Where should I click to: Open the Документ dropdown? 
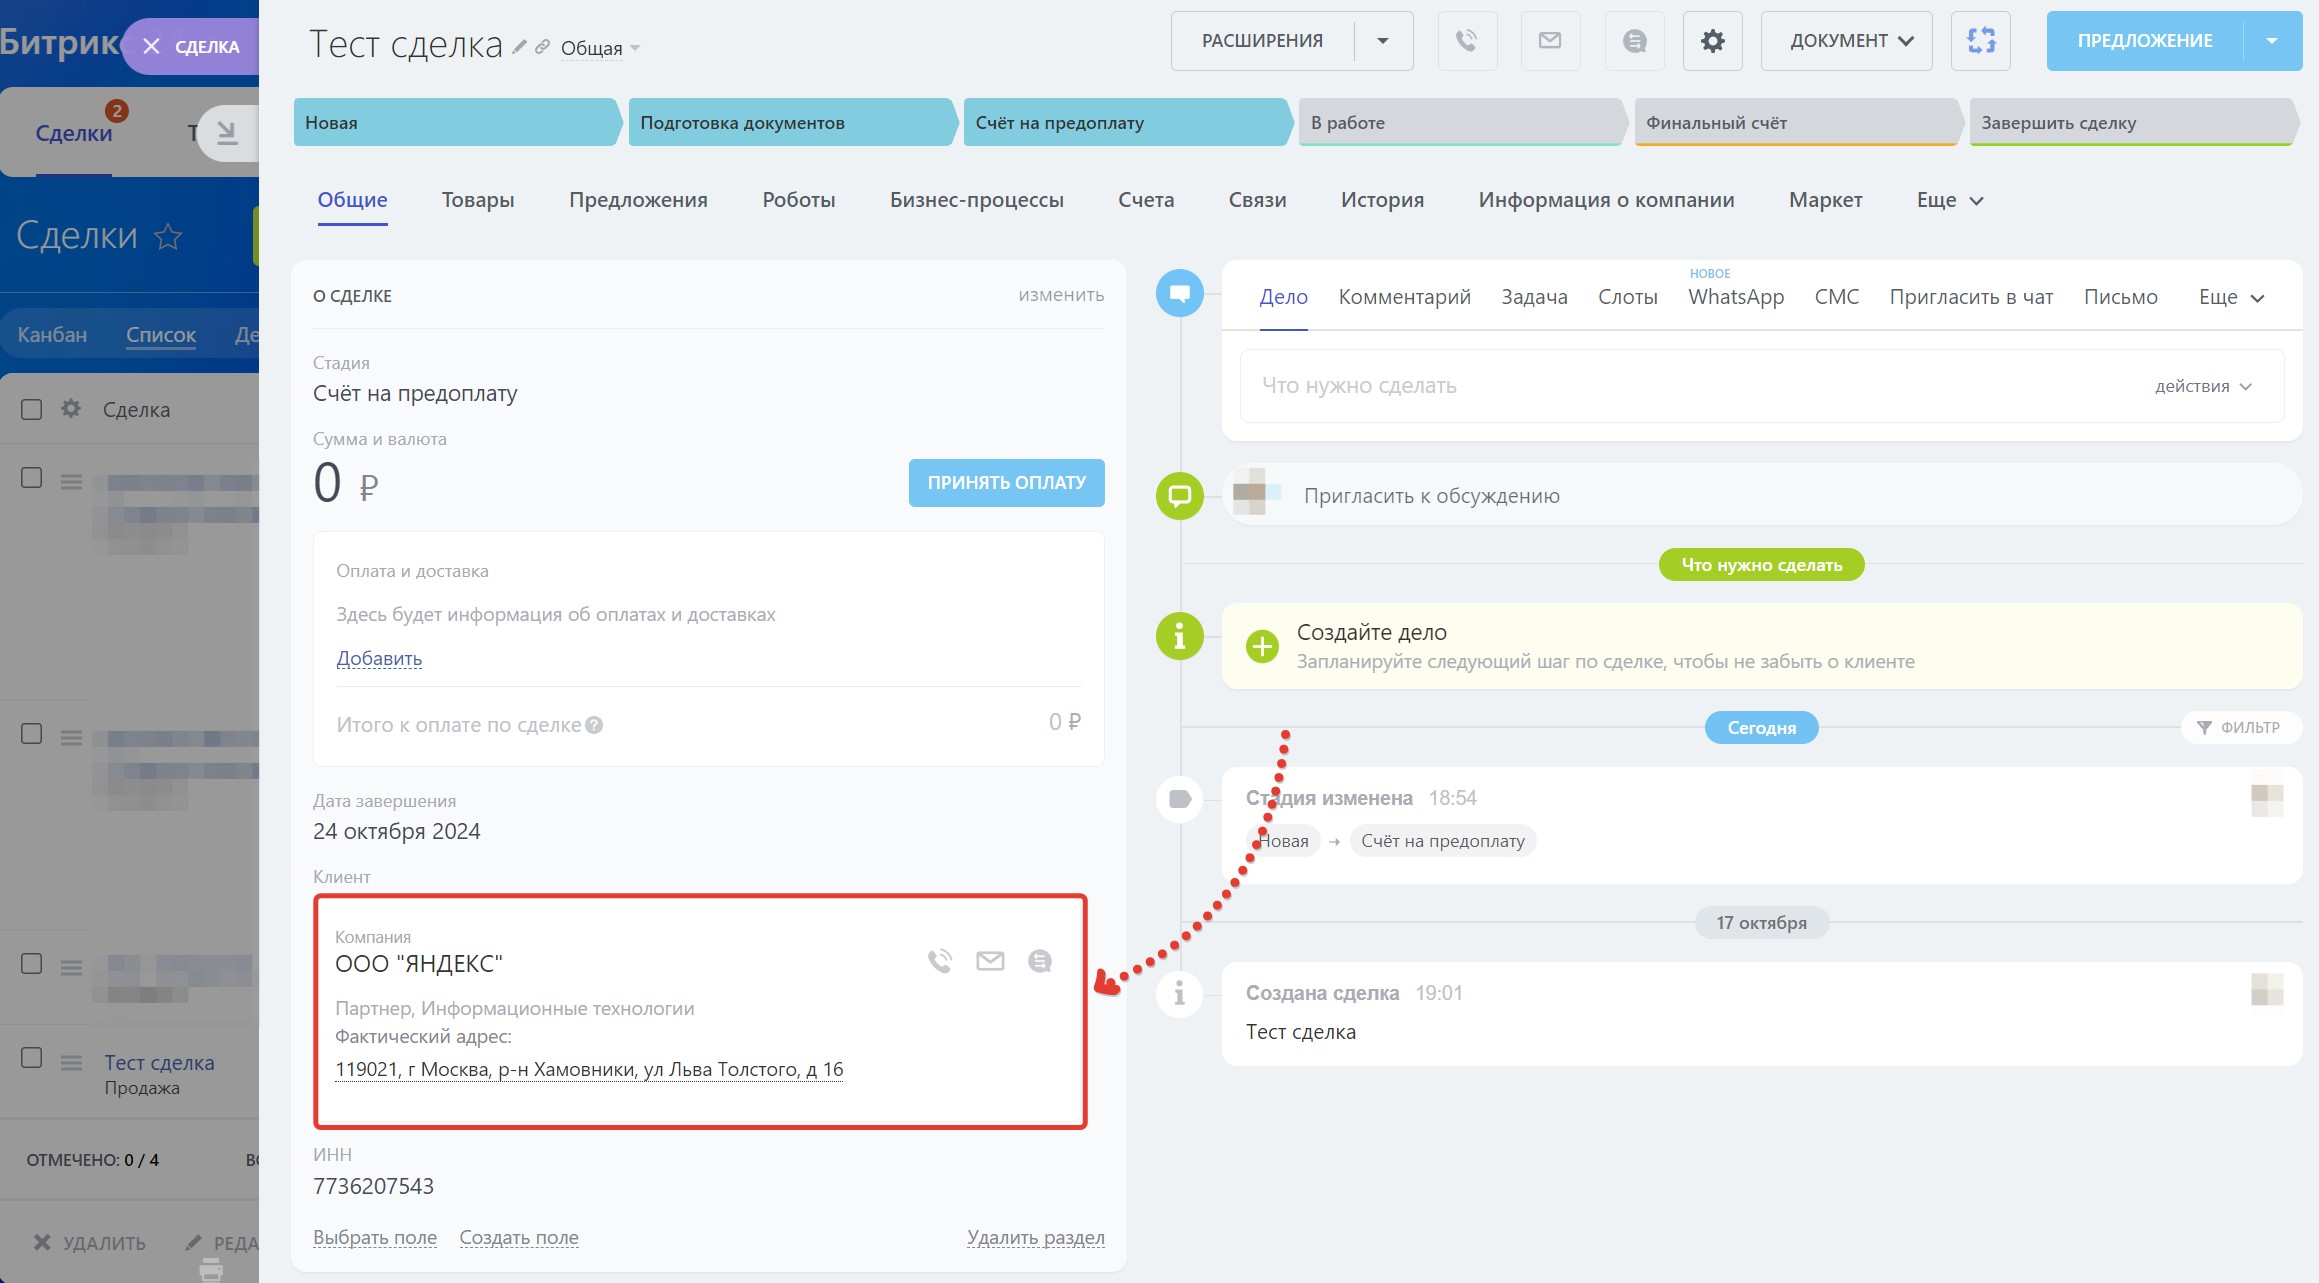click(x=1846, y=41)
